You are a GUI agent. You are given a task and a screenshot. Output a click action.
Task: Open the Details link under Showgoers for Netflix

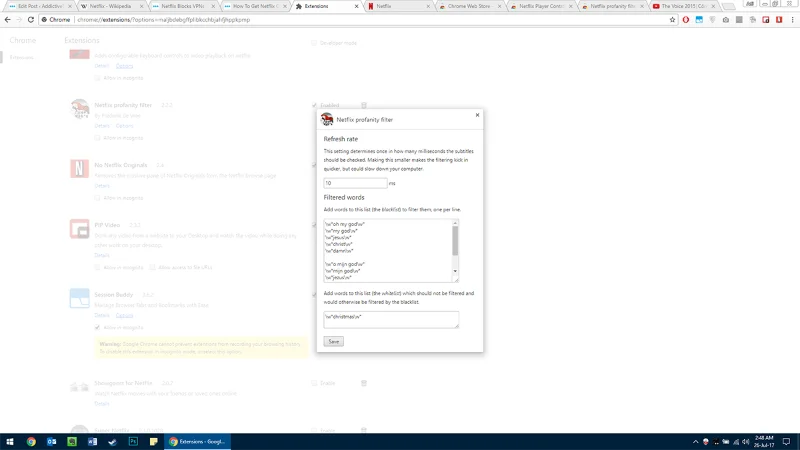click(102, 404)
